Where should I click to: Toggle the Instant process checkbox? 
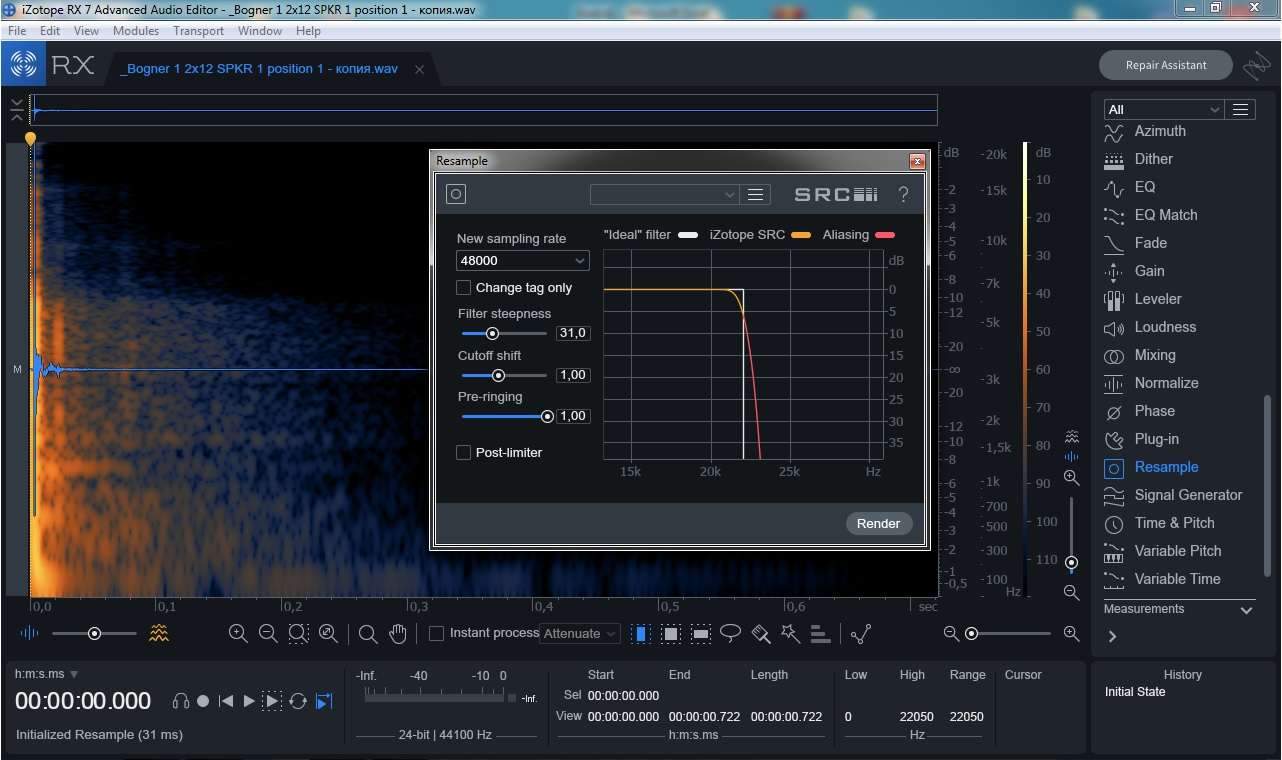[436, 633]
